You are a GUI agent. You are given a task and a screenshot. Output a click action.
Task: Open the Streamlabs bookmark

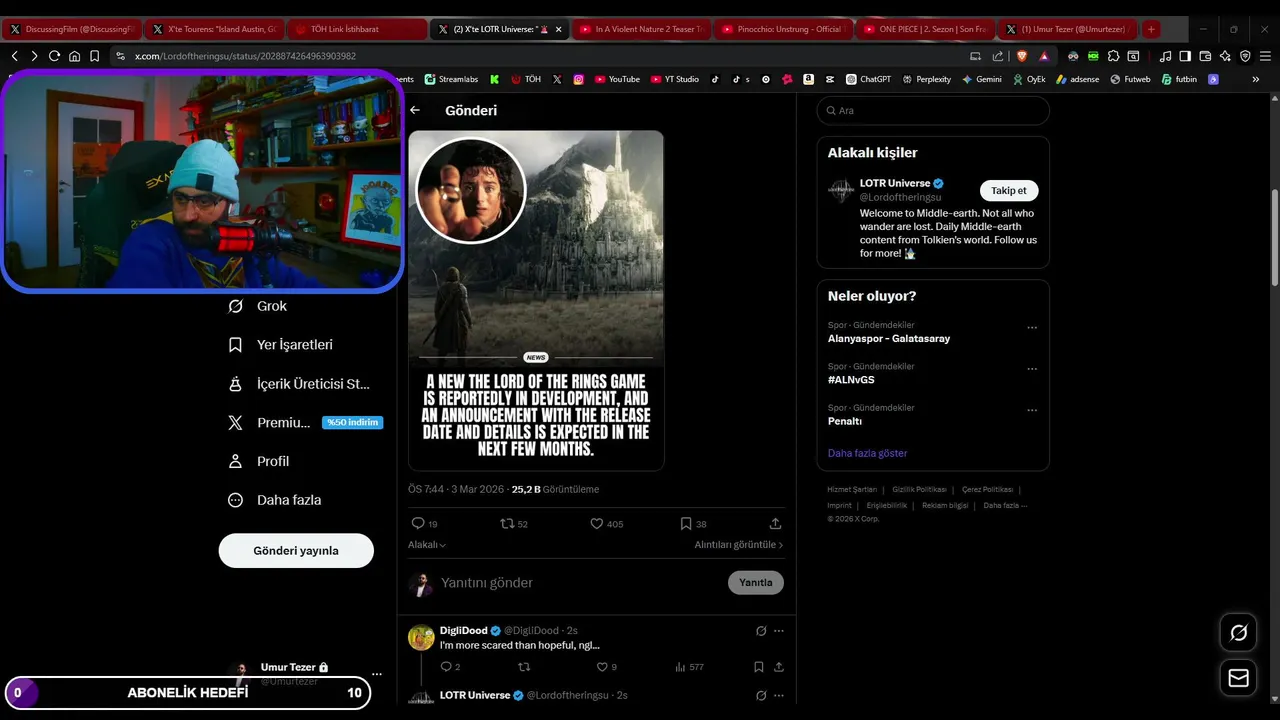click(451, 79)
